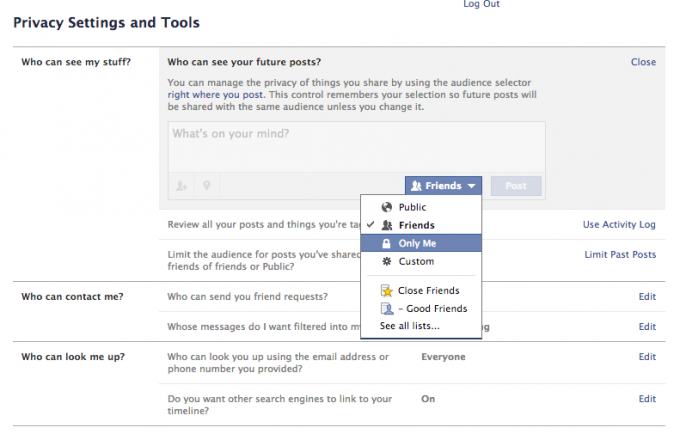Click 'Who can contact me?' section label

pos(72,297)
